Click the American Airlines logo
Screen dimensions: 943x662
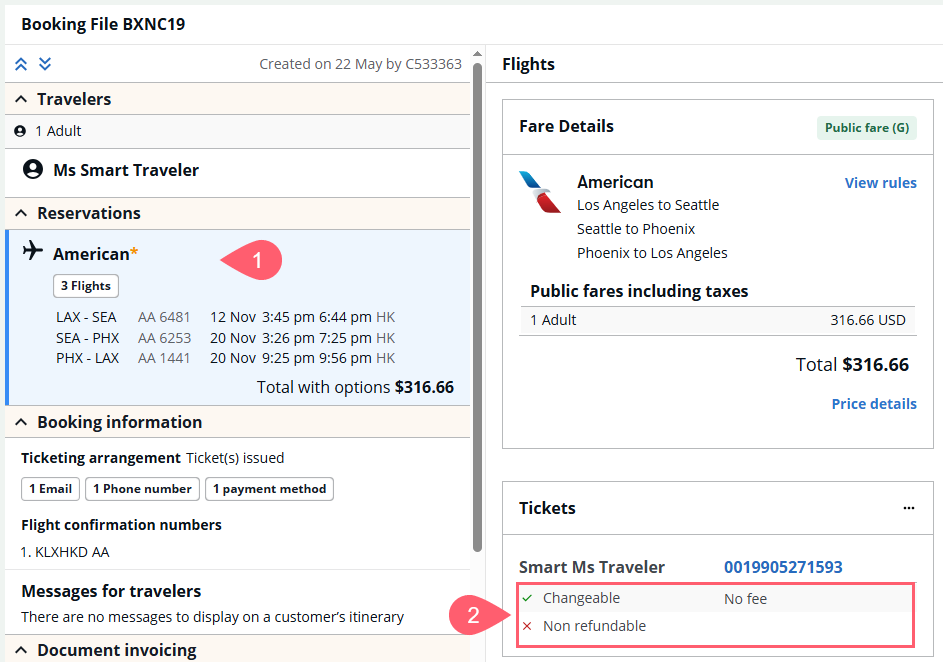[539, 192]
